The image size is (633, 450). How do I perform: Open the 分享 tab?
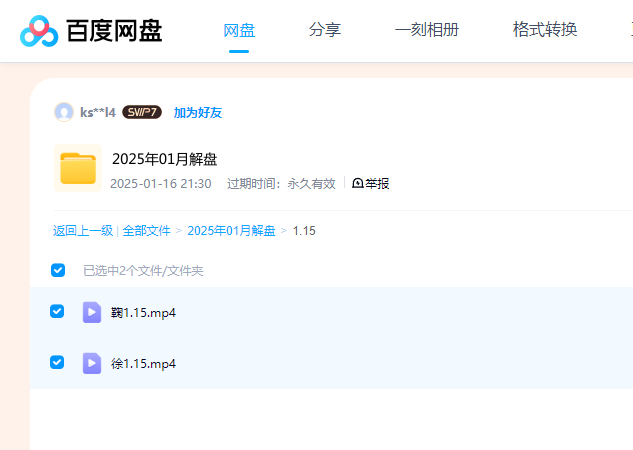325,30
